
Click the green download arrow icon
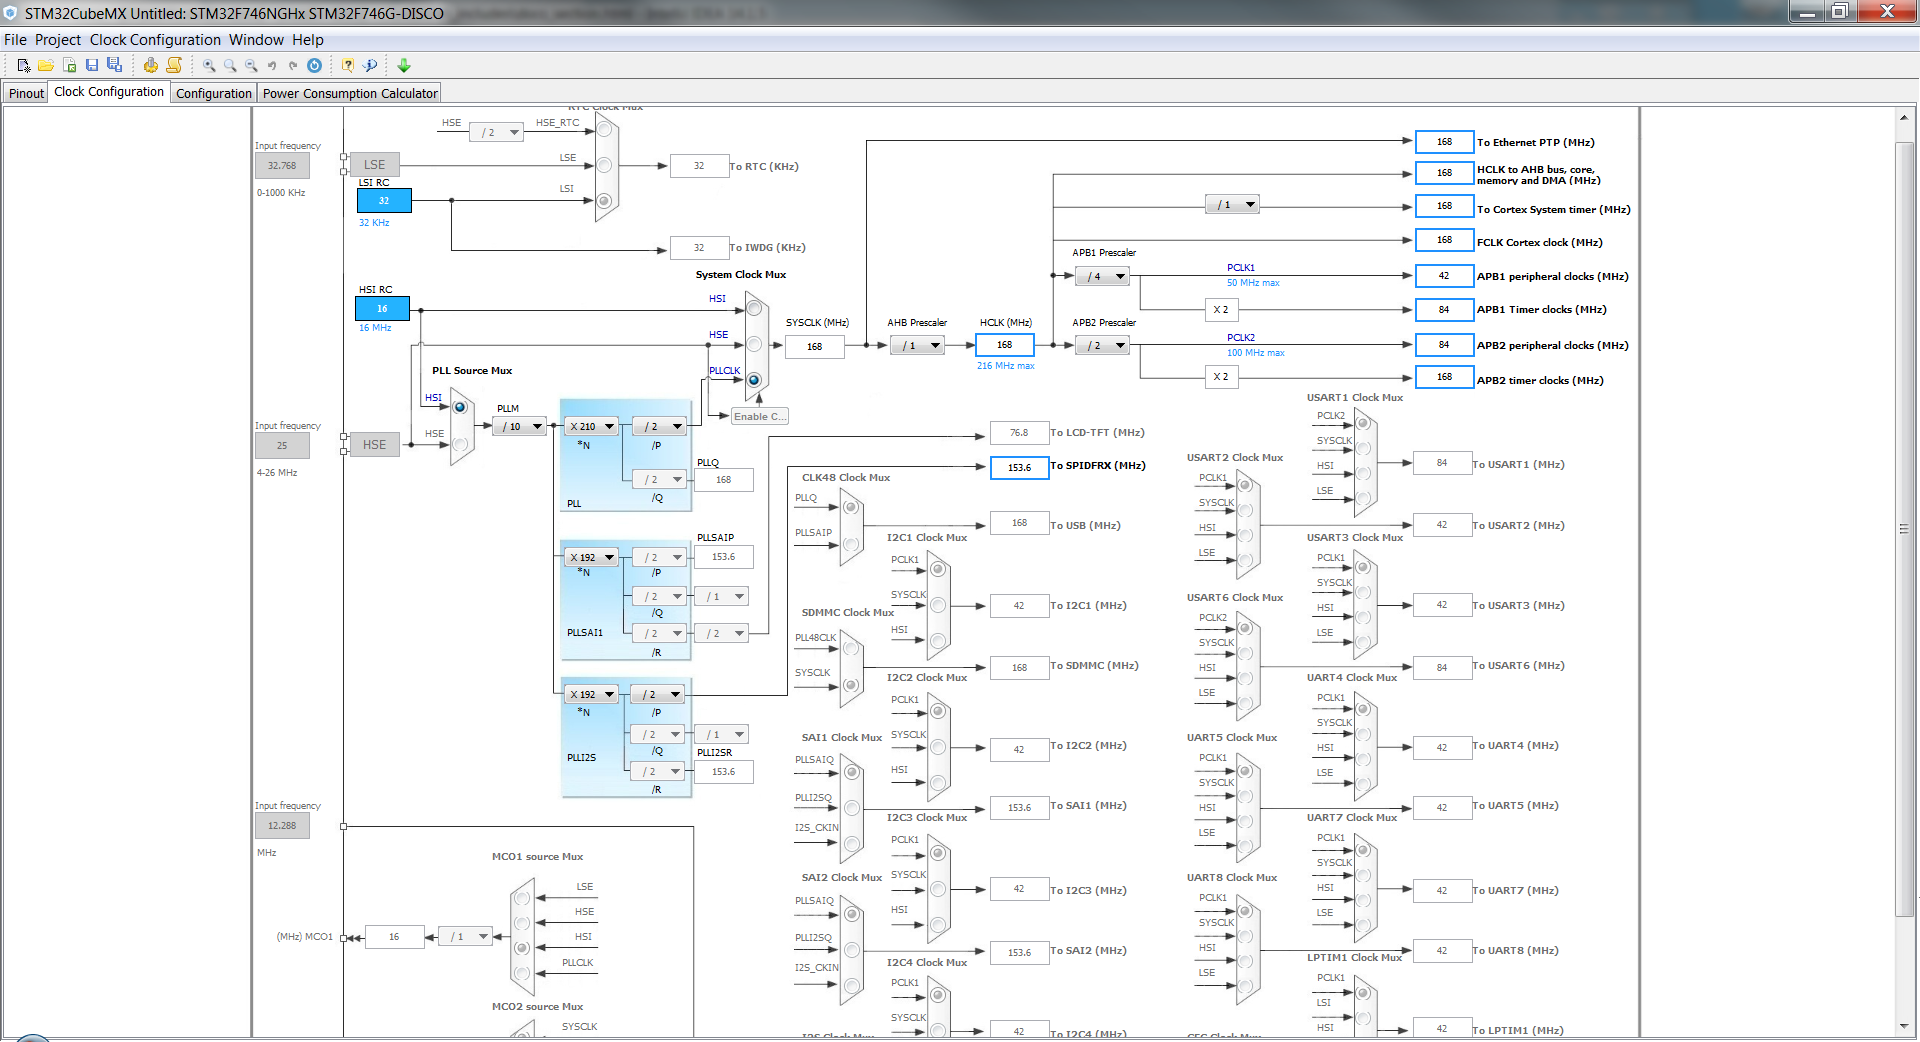404,66
